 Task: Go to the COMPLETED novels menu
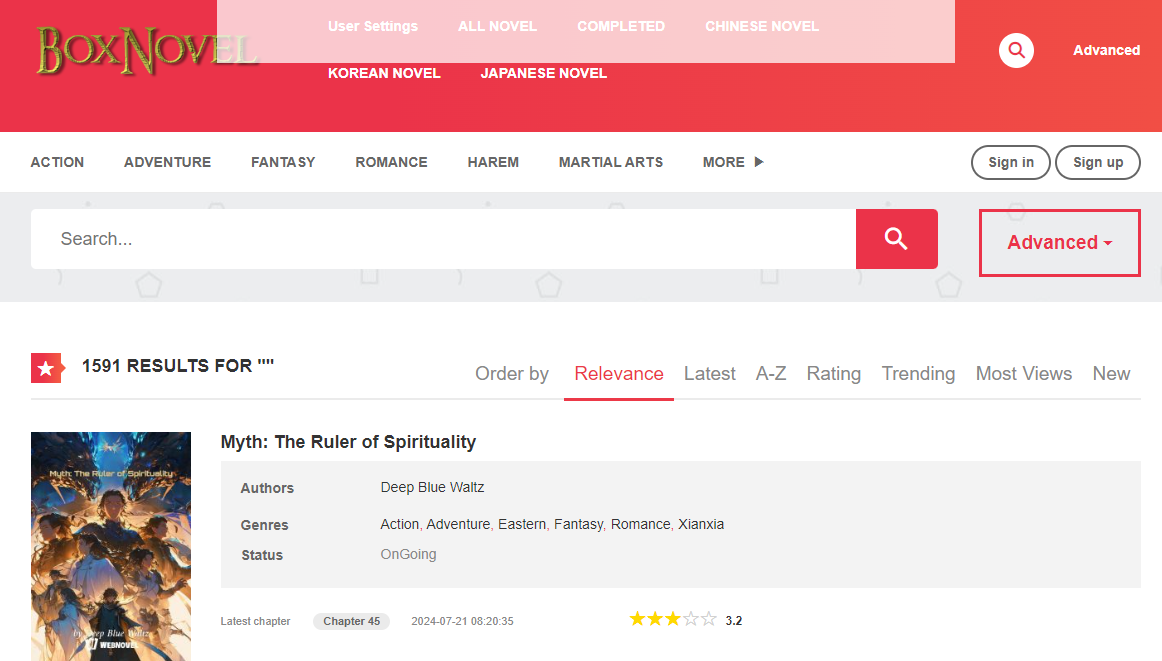(620, 26)
